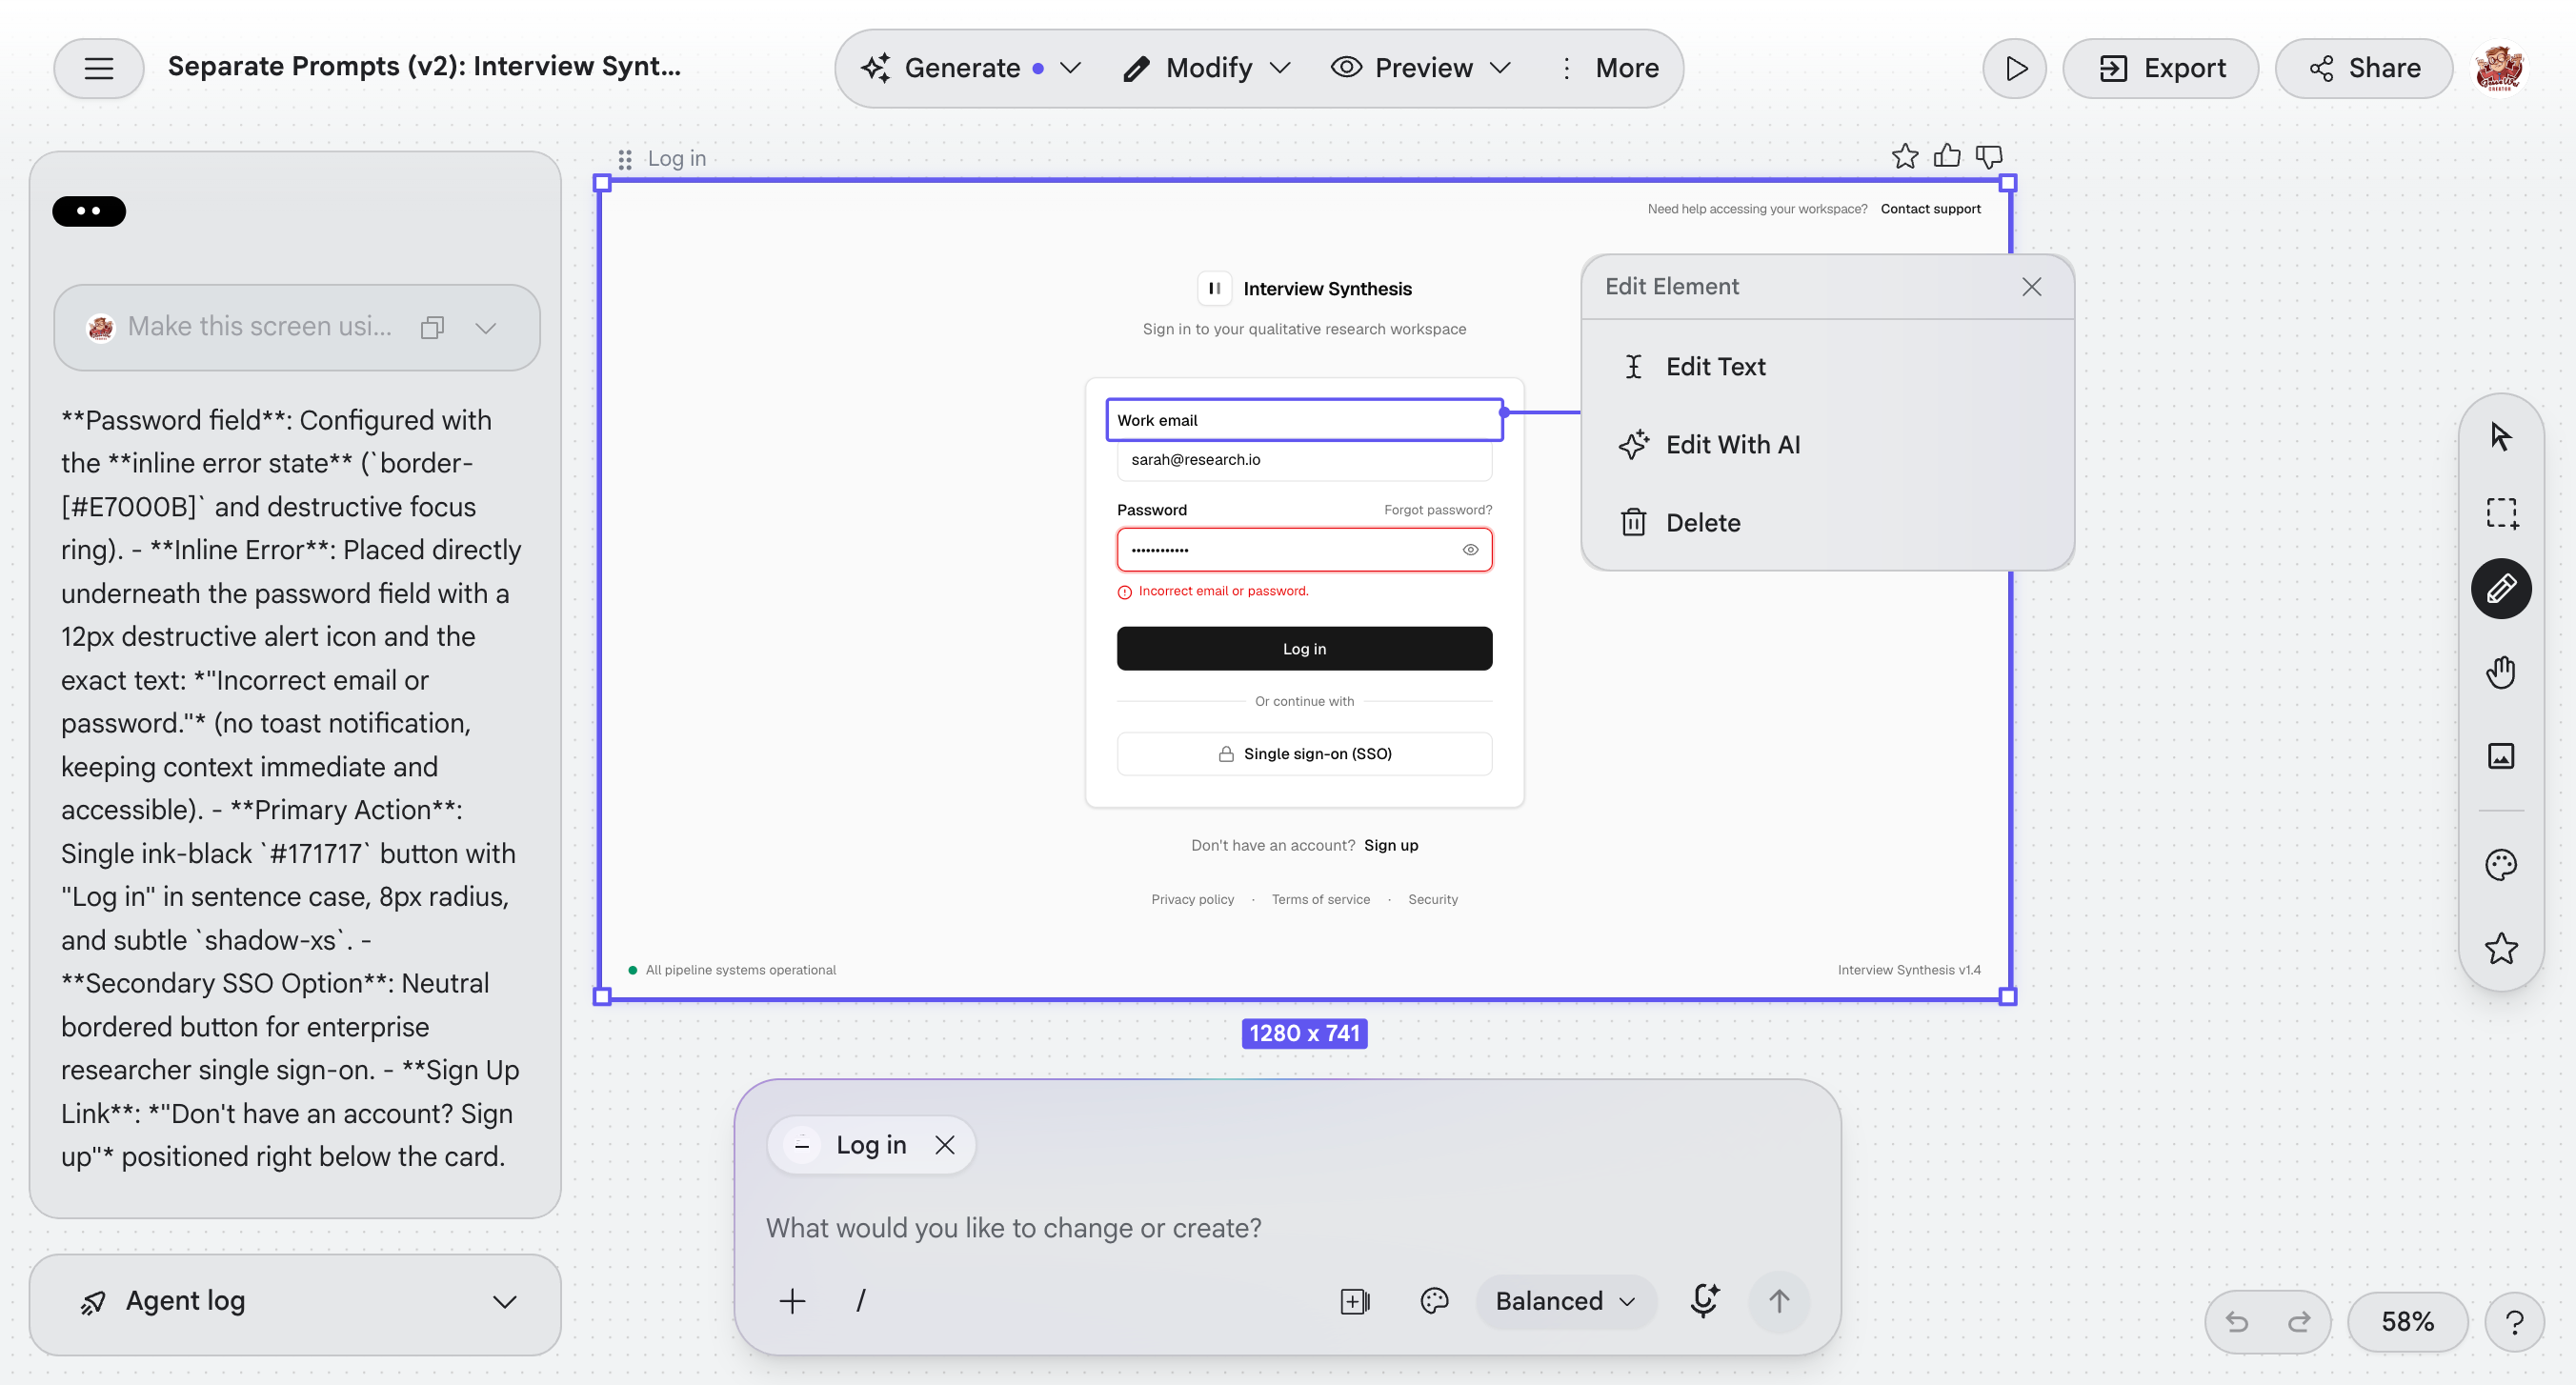Click the plus attach button in prompt

coord(792,1301)
